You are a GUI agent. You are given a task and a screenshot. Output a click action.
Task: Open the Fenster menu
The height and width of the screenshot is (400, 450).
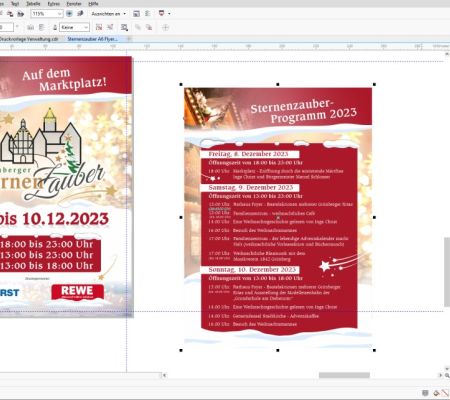point(74,4)
